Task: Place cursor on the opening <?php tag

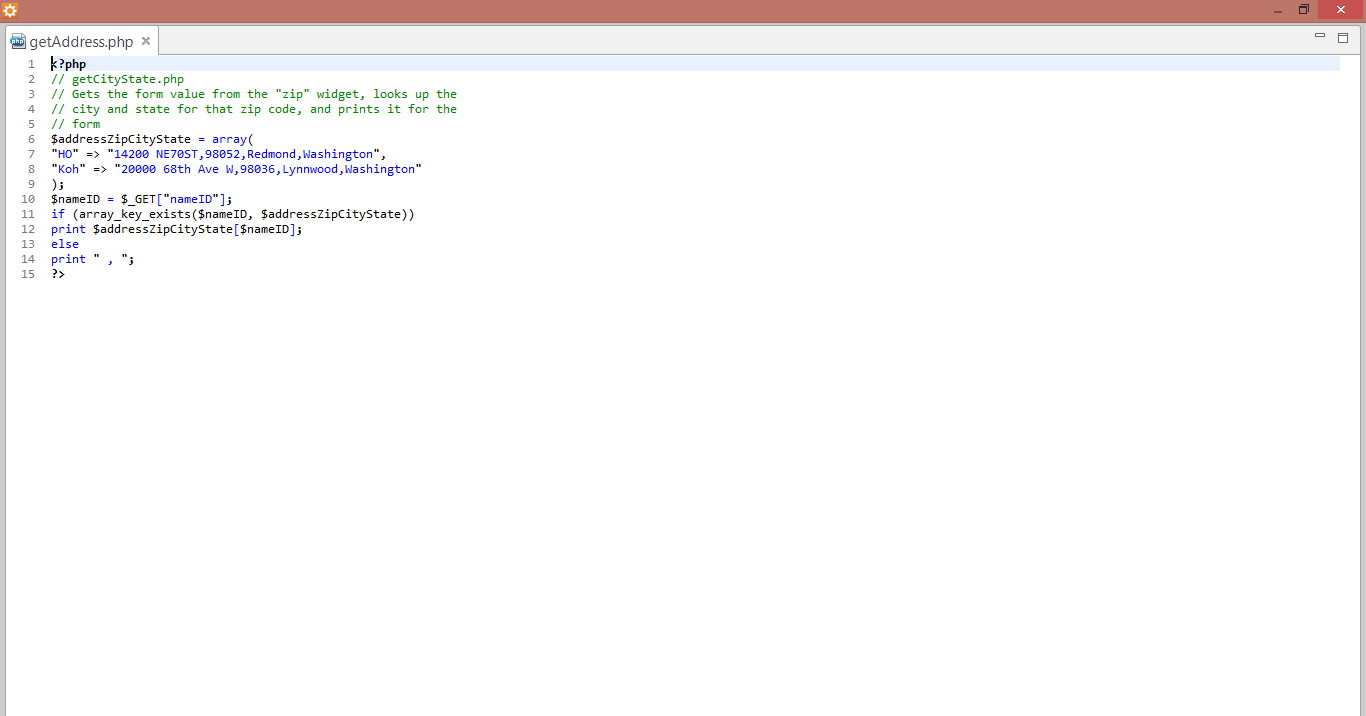Action: 69,64
